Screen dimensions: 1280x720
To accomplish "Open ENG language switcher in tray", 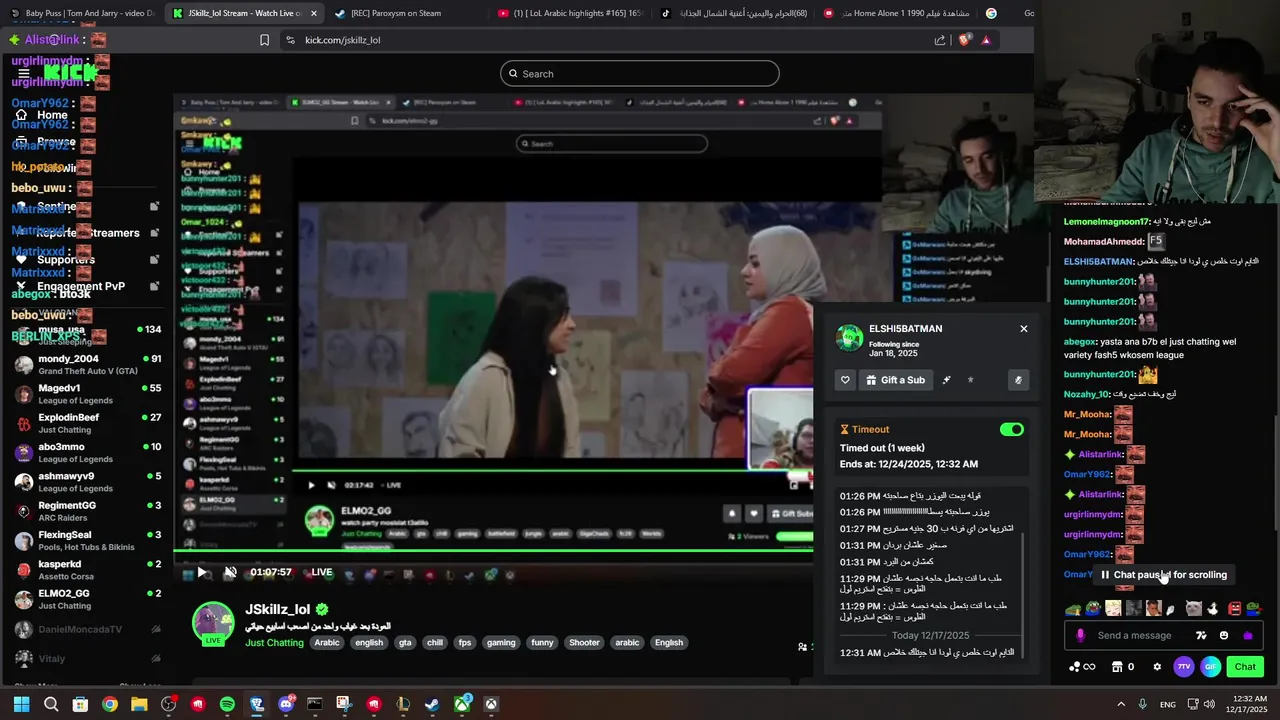I will pos(1168,704).
